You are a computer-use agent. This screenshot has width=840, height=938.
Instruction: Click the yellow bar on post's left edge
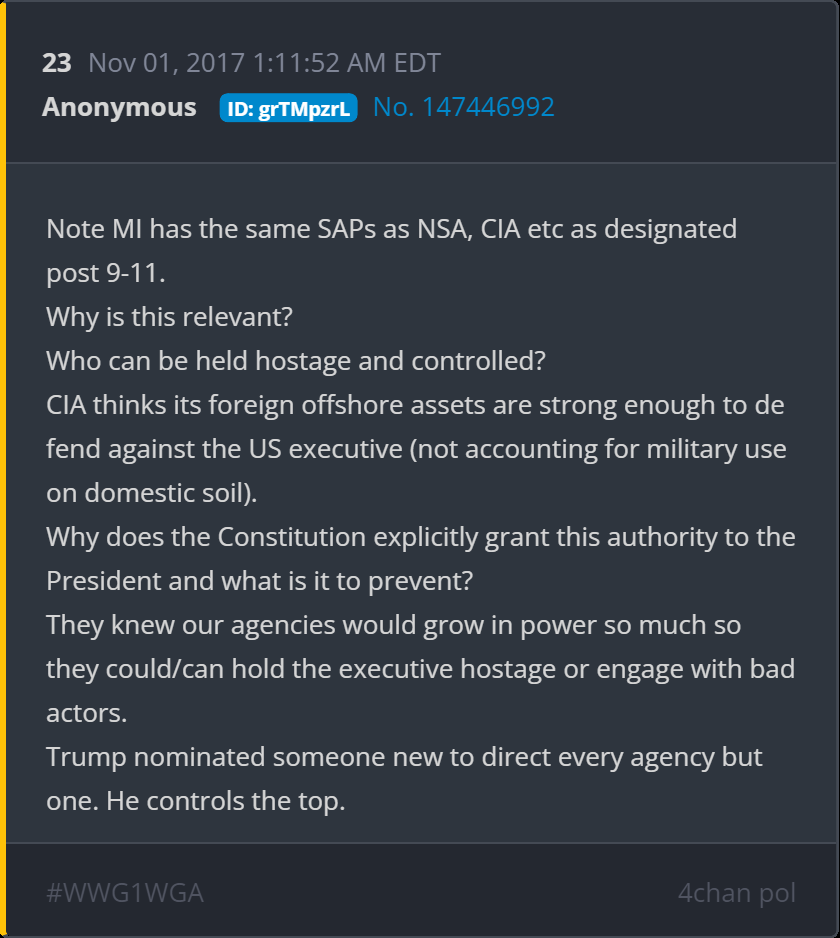[x=3, y=469]
